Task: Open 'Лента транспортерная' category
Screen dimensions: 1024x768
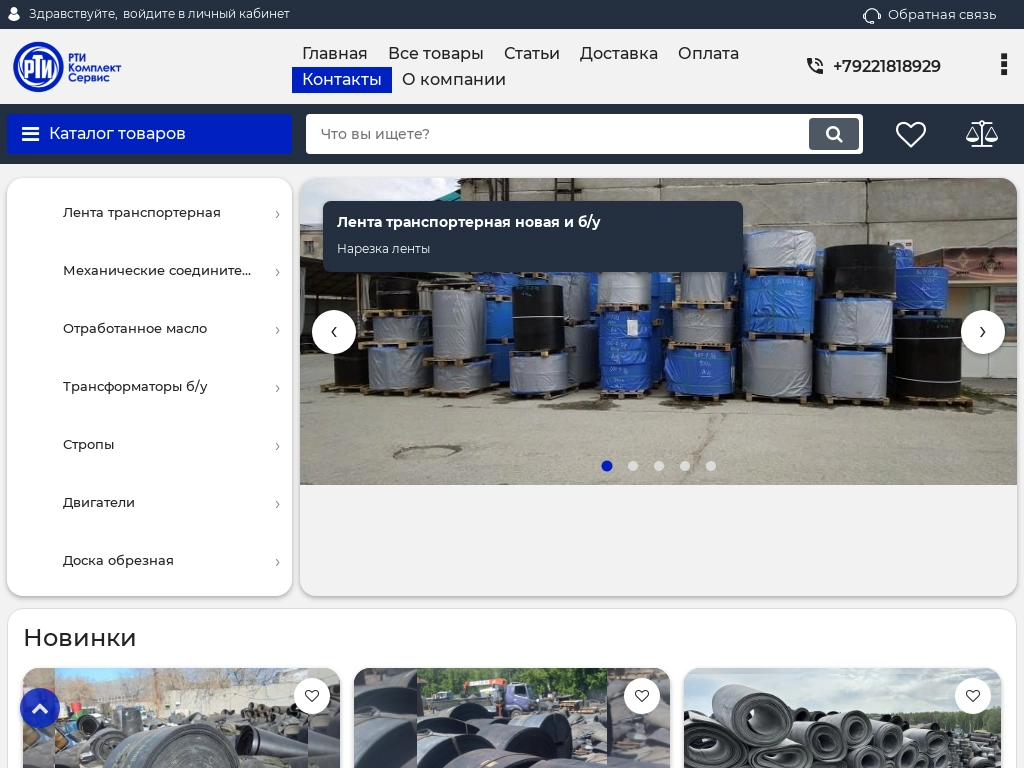Action: point(142,213)
